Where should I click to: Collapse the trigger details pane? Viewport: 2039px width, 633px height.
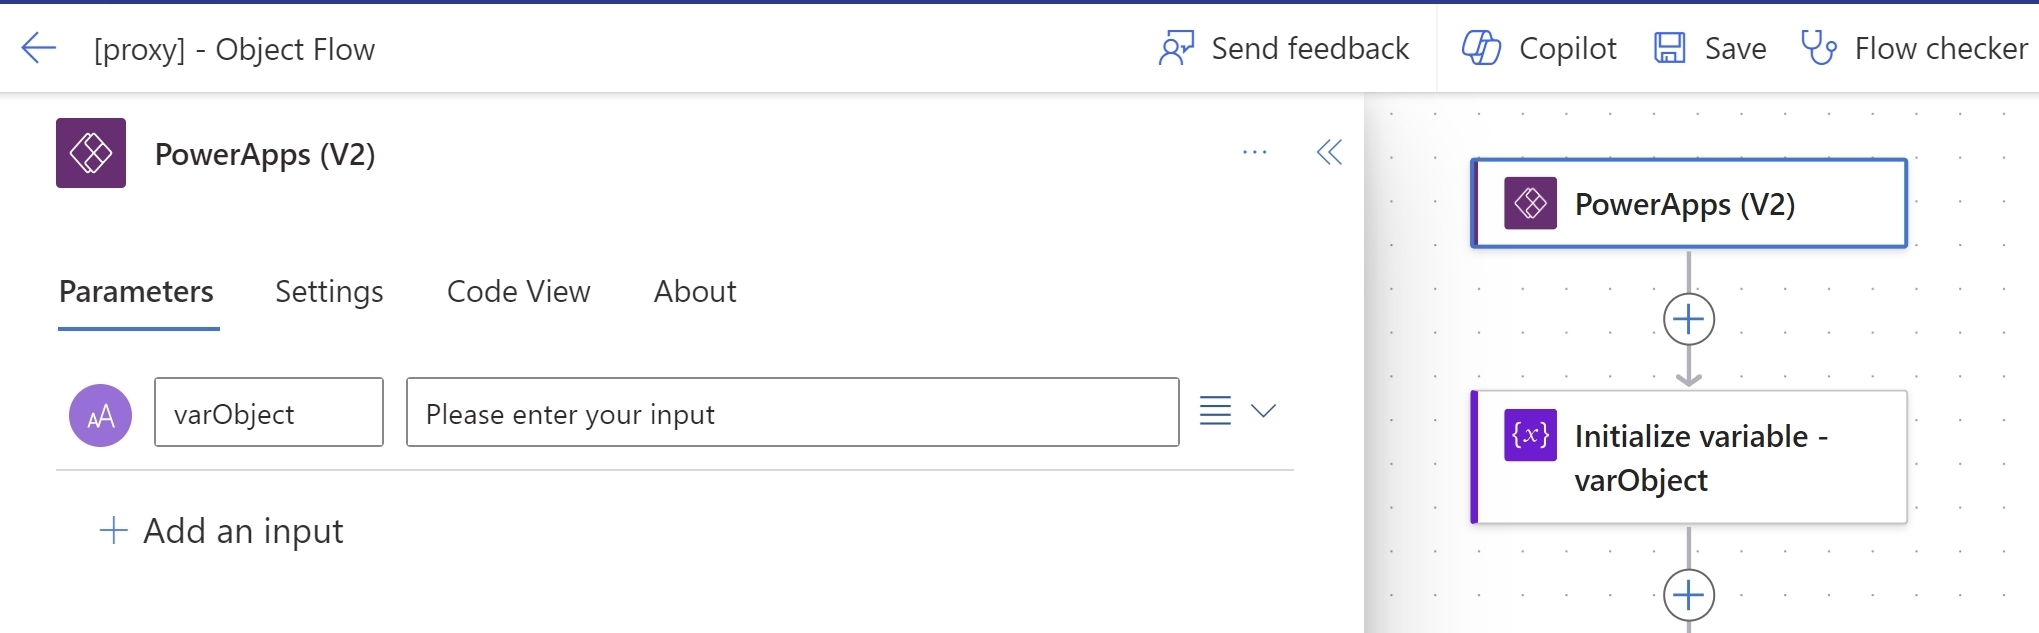tap(1329, 152)
